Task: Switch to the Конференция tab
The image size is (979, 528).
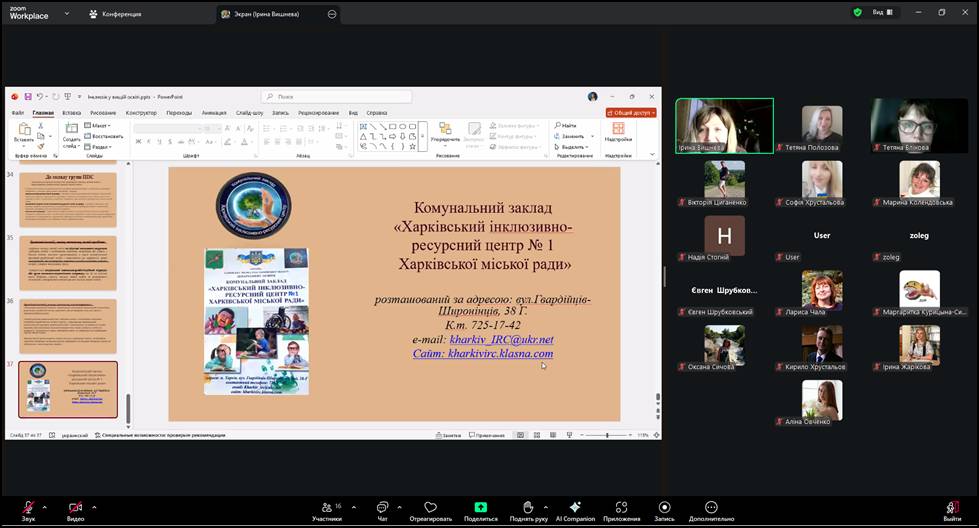Action: click(x=115, y=14)
